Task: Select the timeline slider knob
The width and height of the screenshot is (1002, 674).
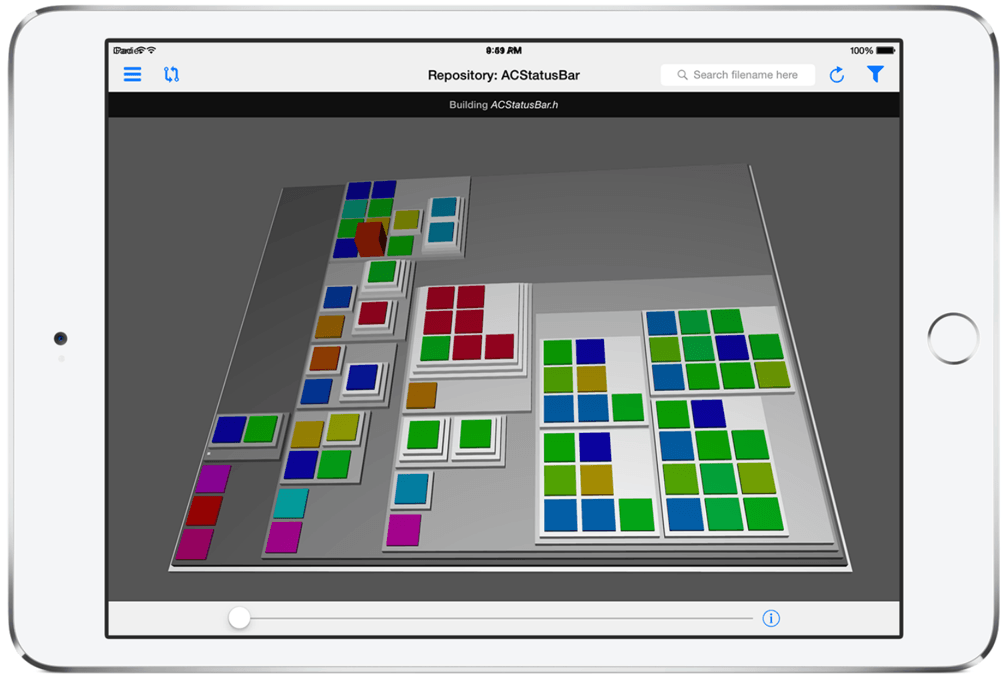Action: click(239, 618)
